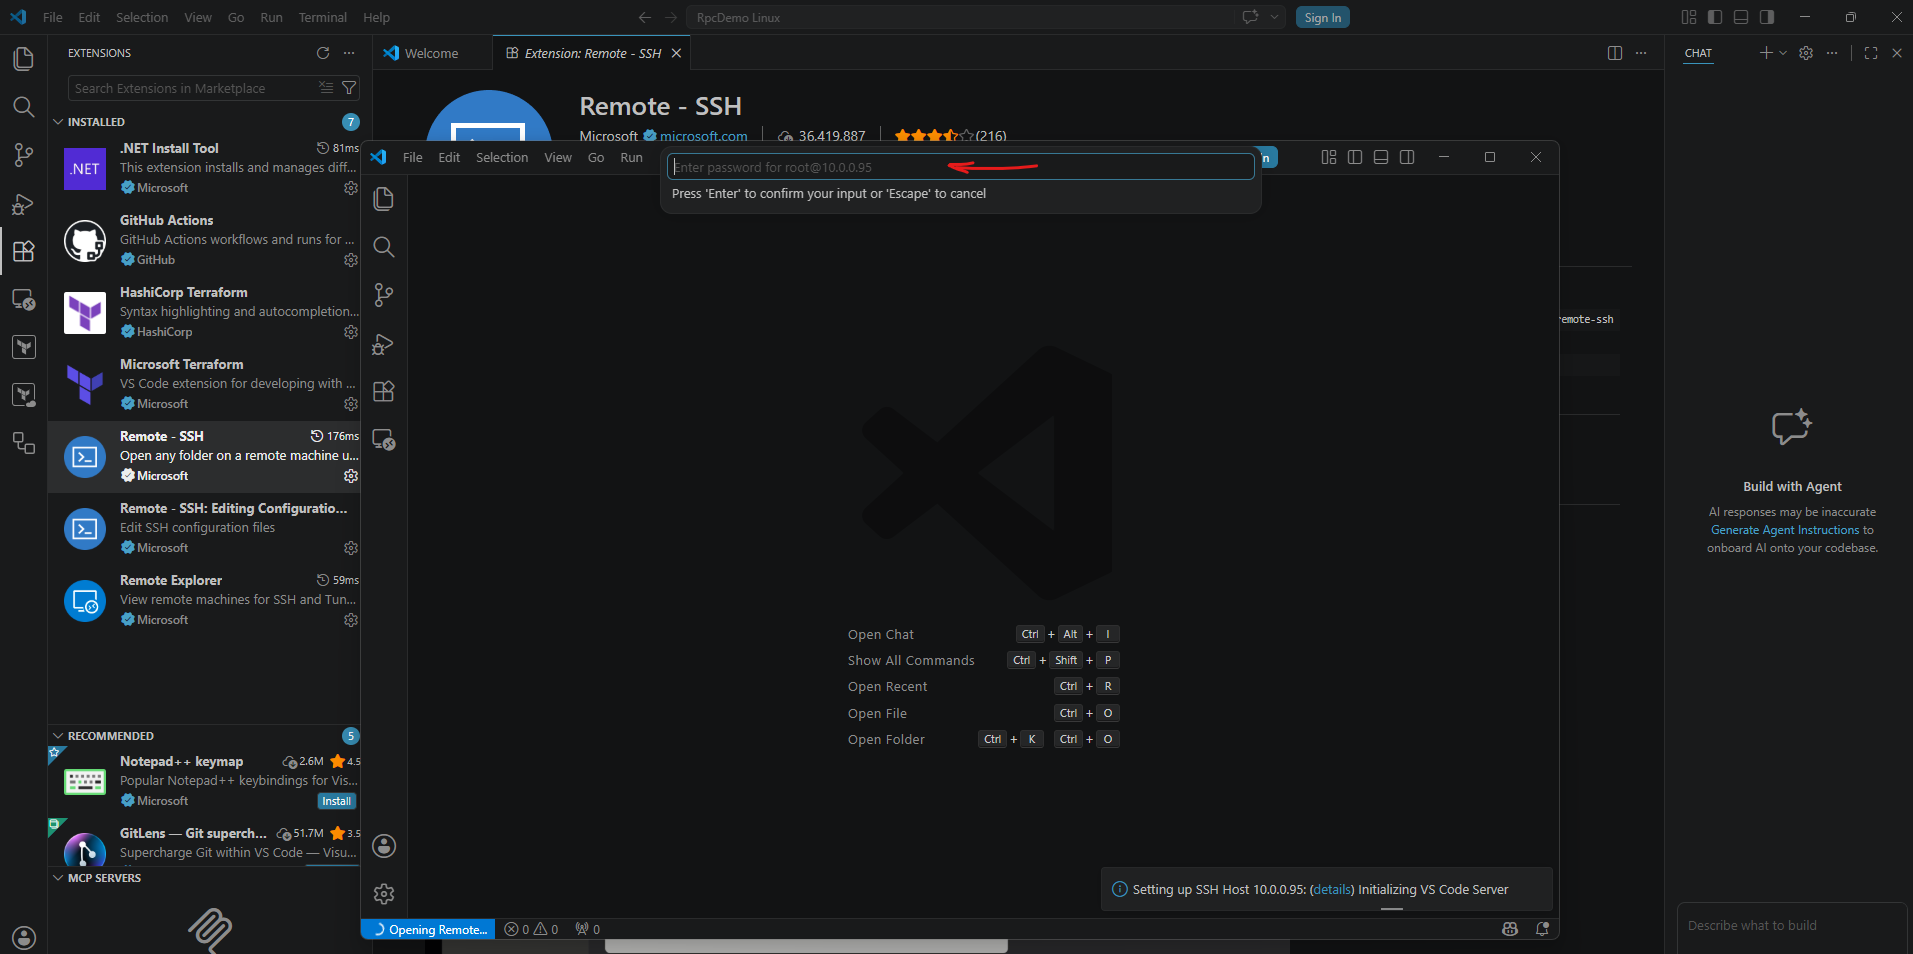Open manage gear for .NET Install Tool
Viewport: 1913px width, 954px height.
(351, 188)
